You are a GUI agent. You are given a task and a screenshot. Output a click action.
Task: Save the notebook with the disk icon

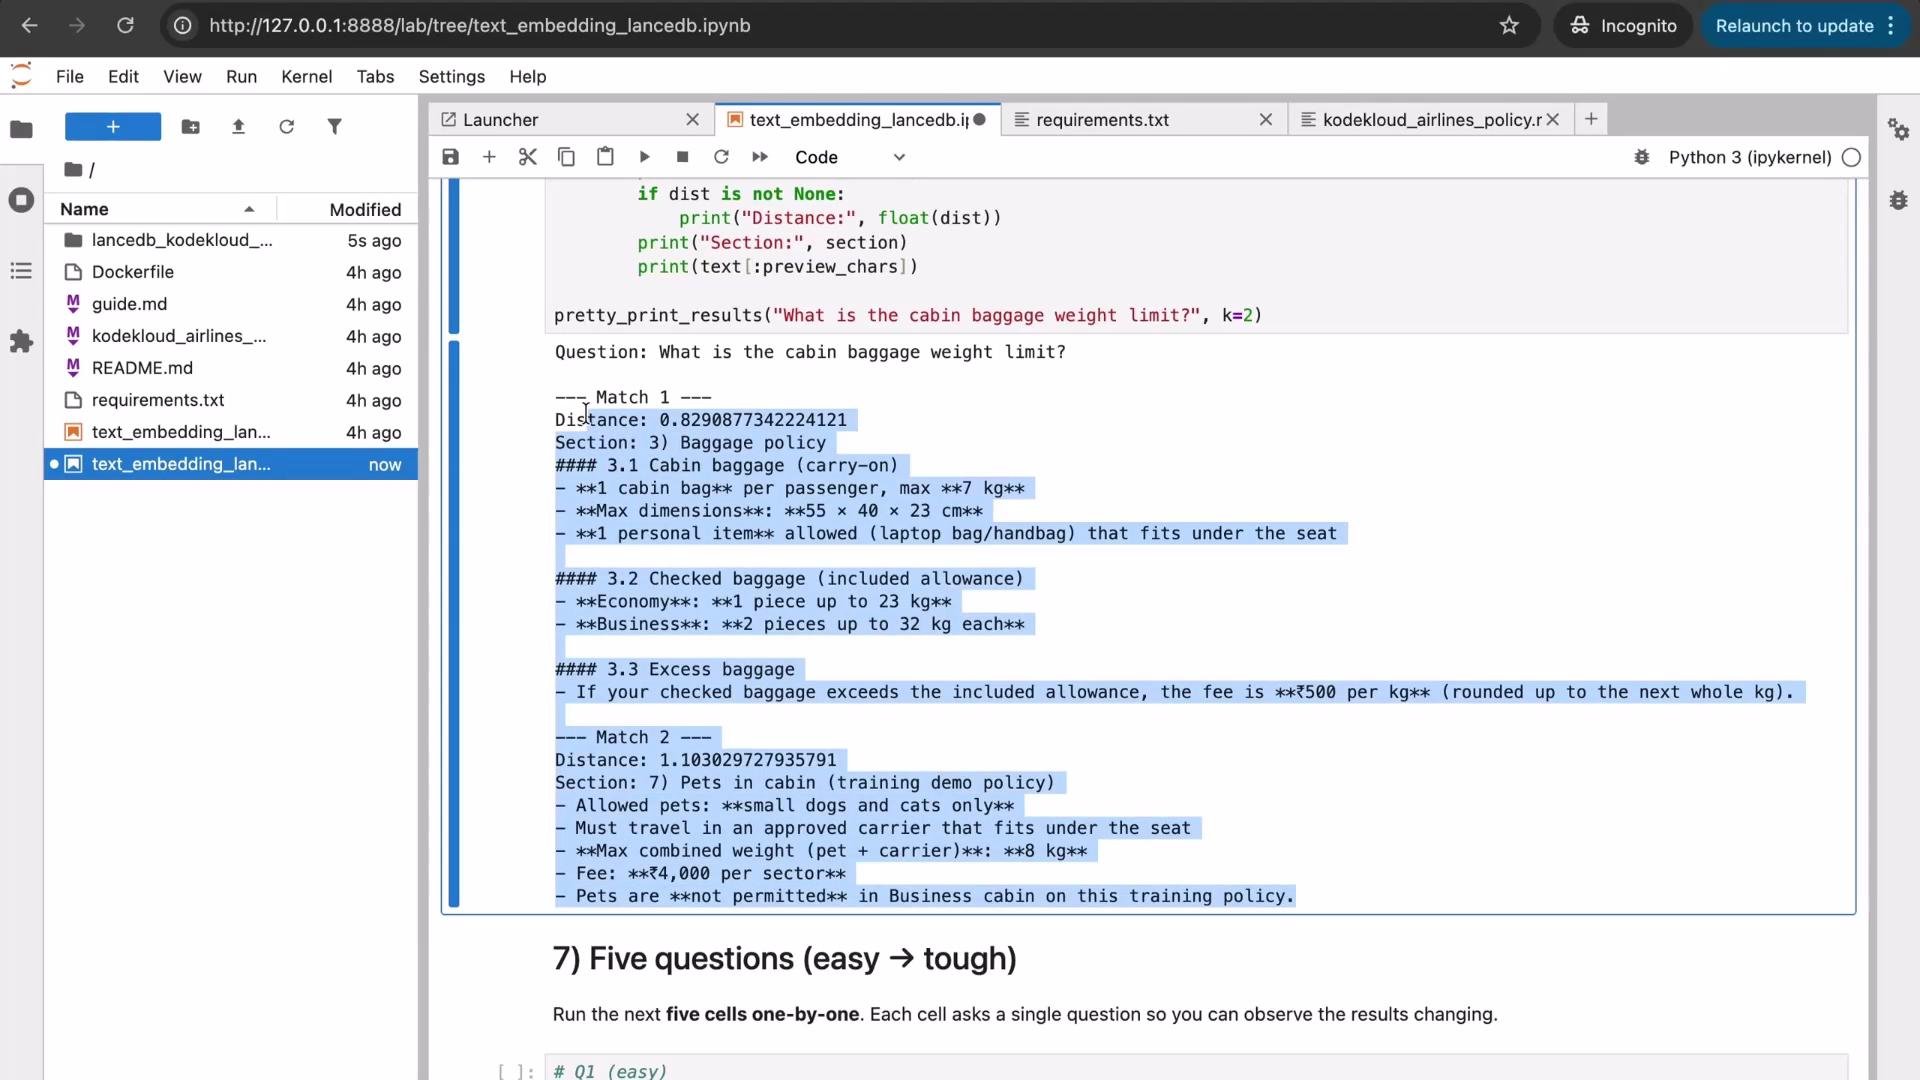tap(450, 157)
